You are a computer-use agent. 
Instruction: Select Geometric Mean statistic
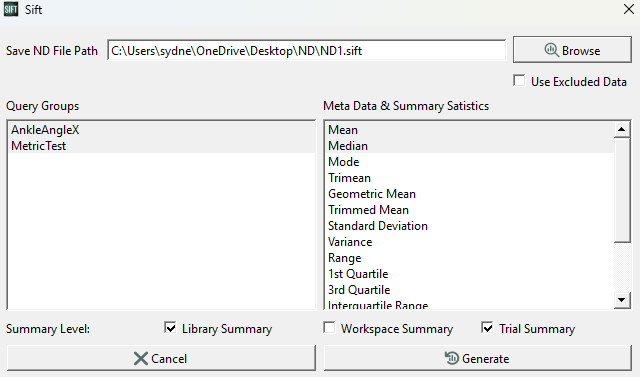pyautogui.click(x=470, y=194)
